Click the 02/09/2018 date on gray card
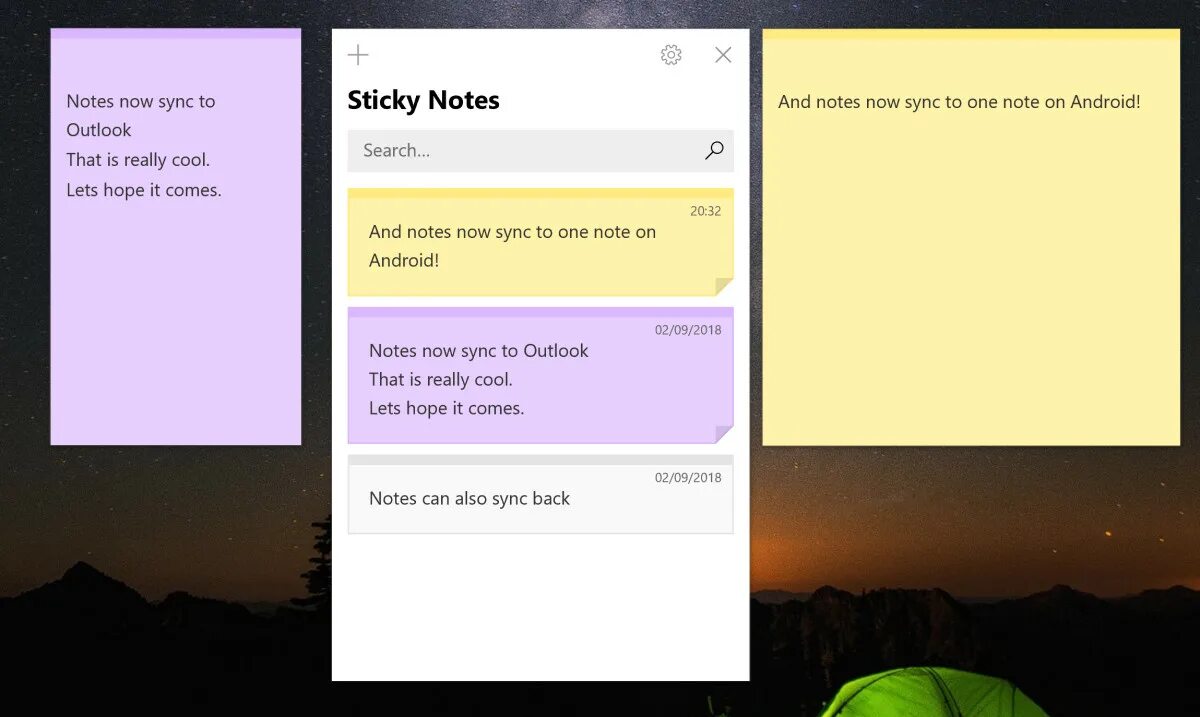The height and width of the screenshot is (717, 1200). pos(688,478)
